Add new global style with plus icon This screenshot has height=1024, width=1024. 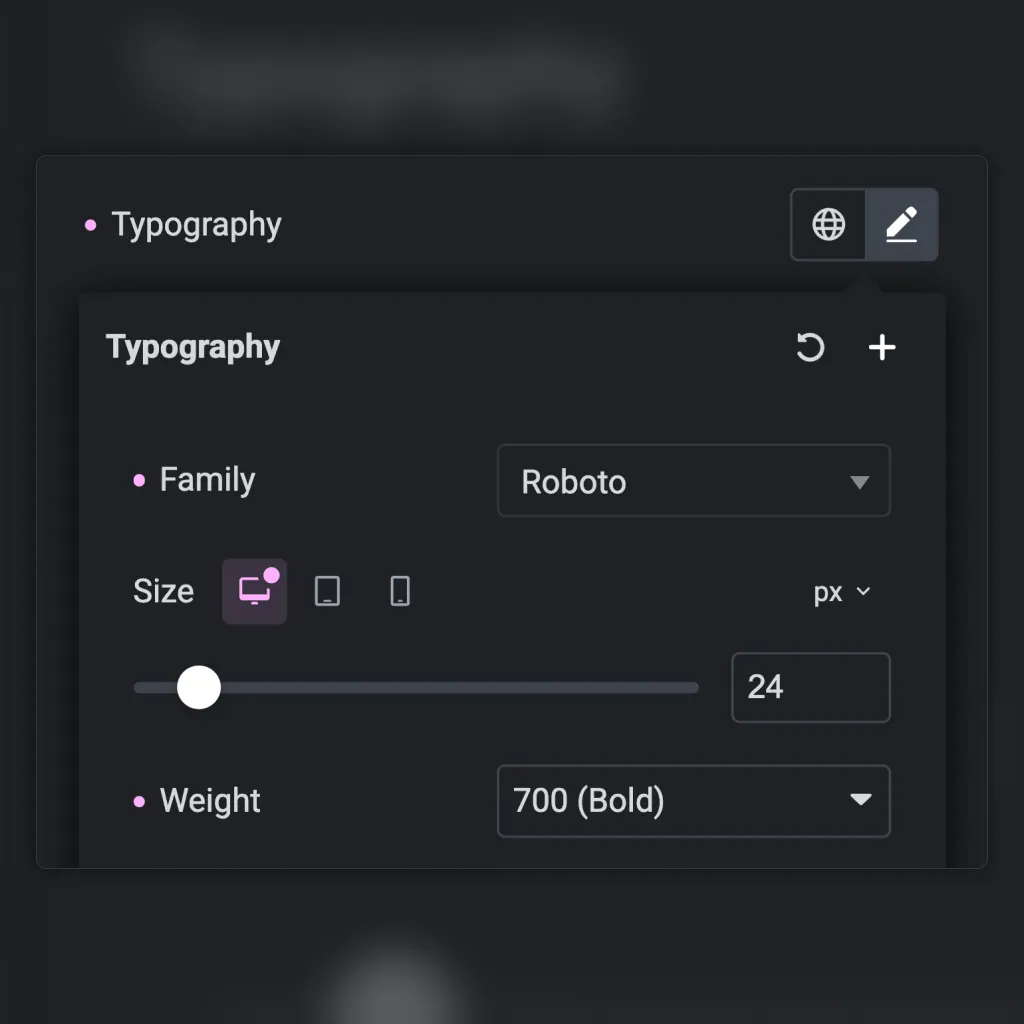coord(882,347)
